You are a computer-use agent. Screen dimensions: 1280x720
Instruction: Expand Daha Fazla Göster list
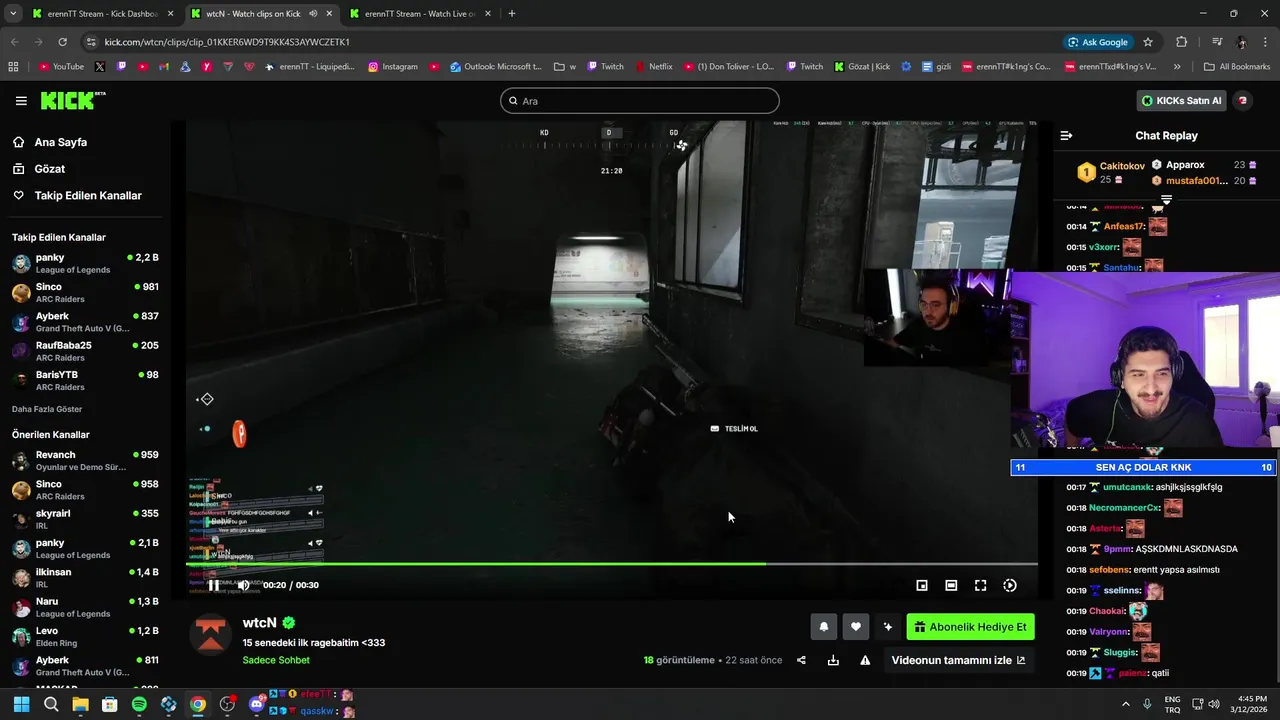[x=47, y=409]
